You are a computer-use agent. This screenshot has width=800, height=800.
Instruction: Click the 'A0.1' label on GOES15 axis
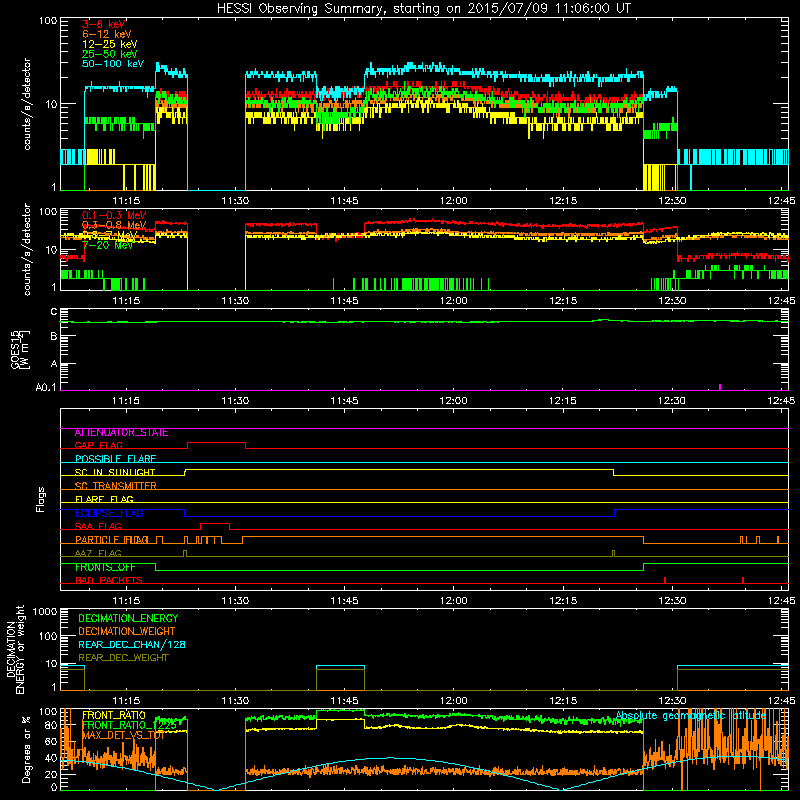[x=46, y=388]
